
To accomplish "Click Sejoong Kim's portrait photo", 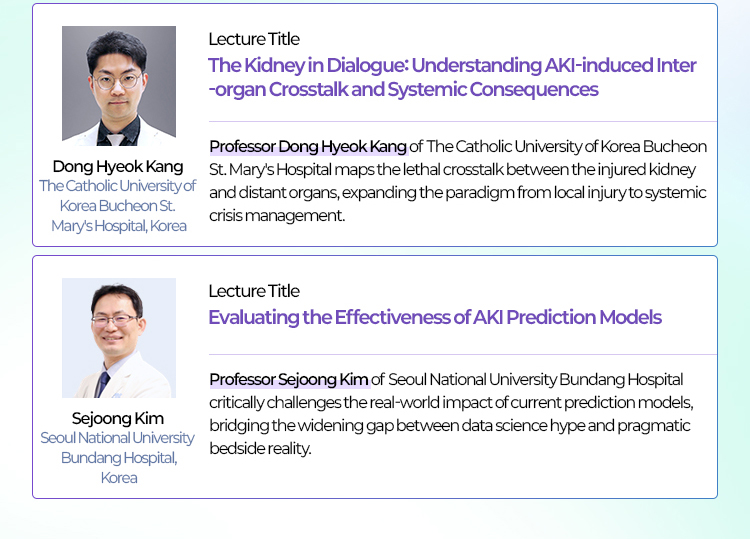I will (119, 338).
